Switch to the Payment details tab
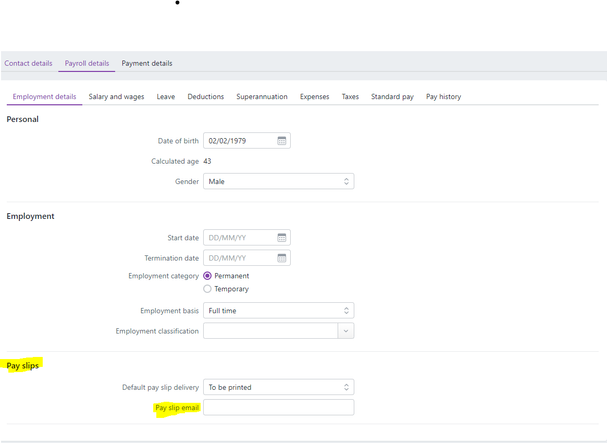 pyautogui.click(x=147, y=63)
